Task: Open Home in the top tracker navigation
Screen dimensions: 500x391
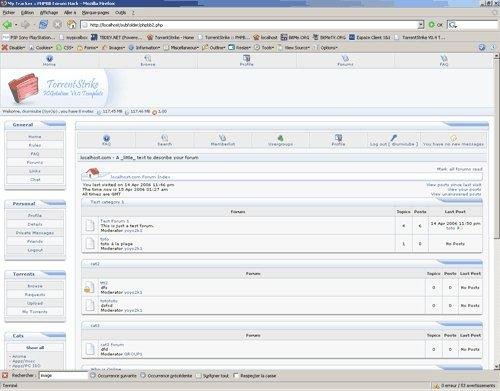Action: coord(49,60)
